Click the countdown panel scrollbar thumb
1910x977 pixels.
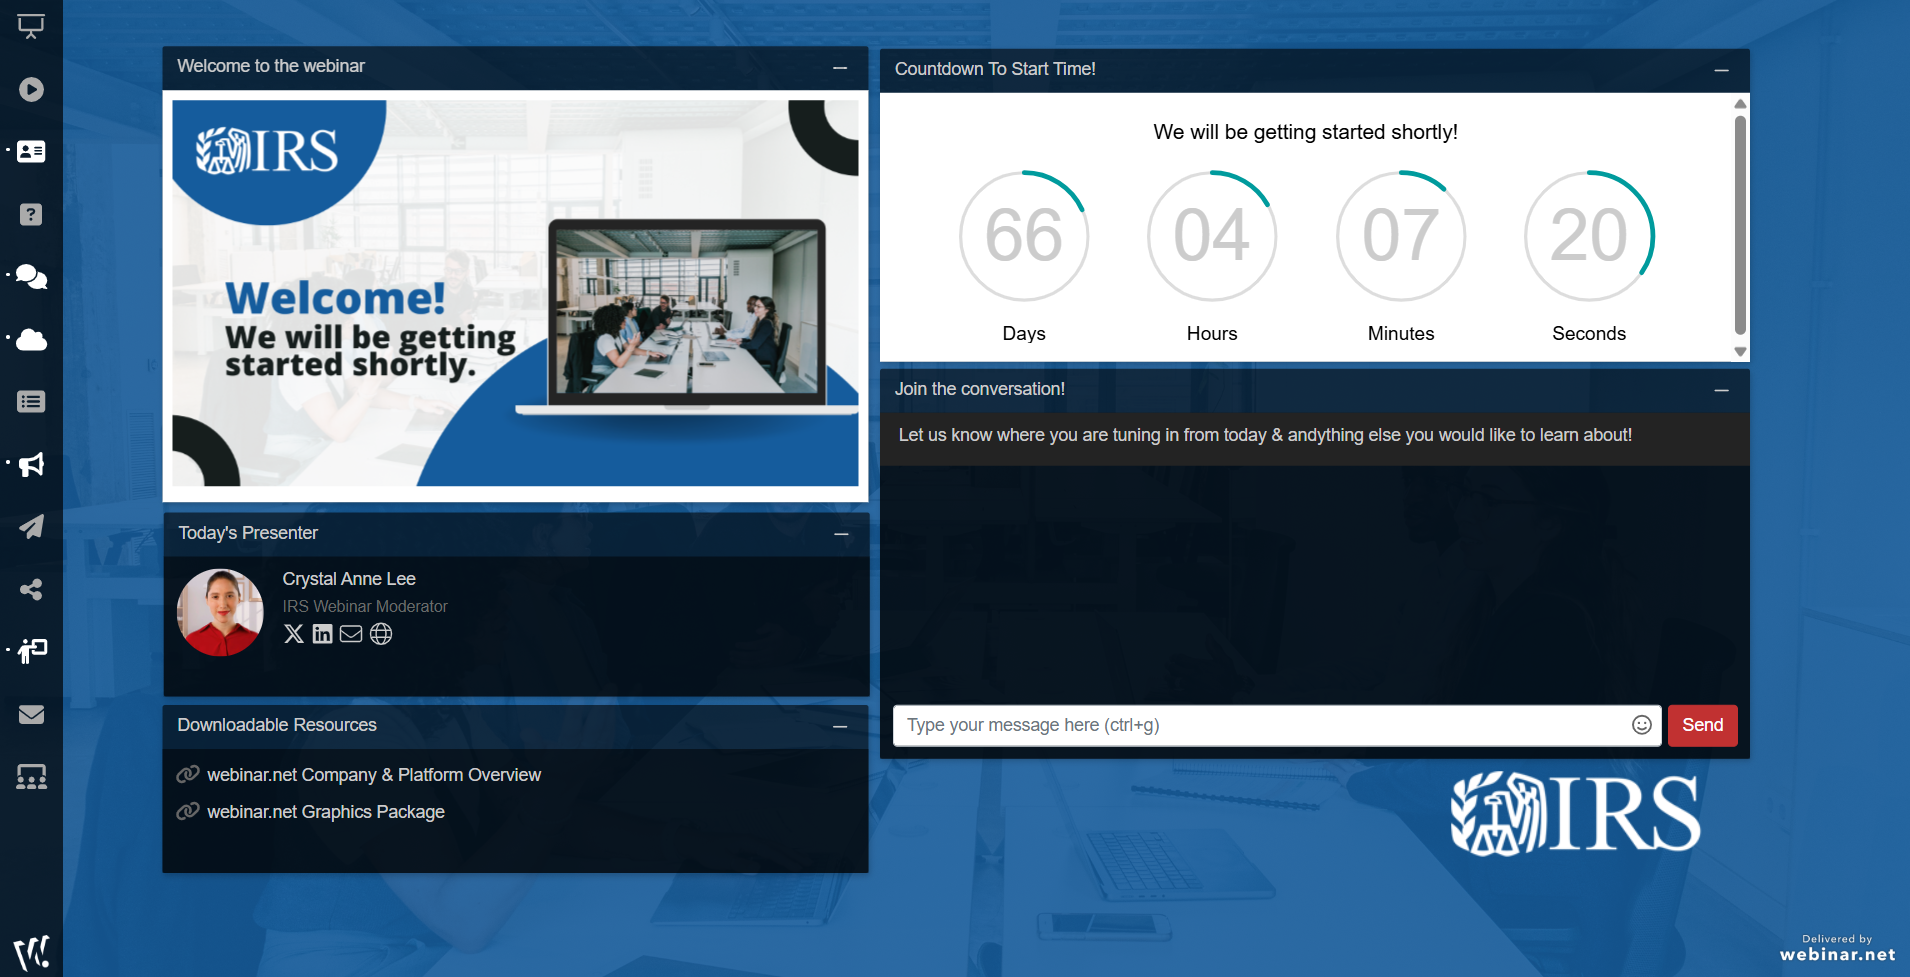point(1740,225)
